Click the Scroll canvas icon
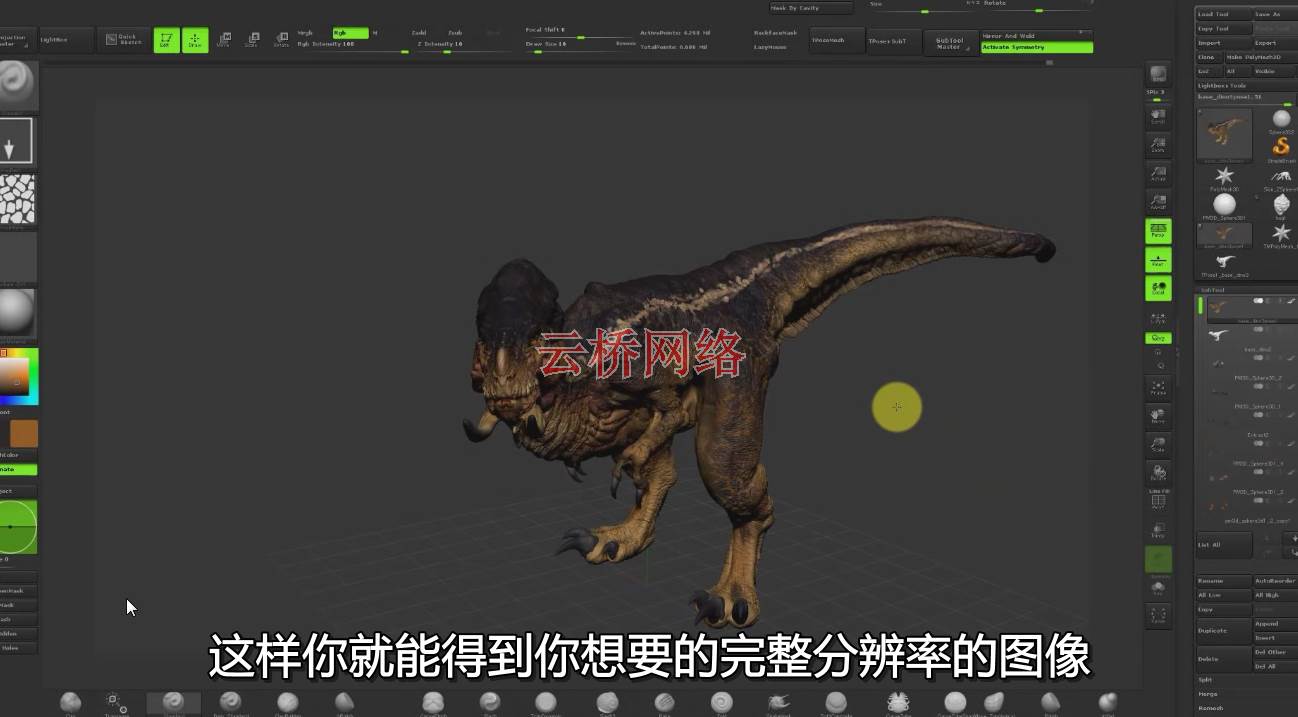1298x717 pixels. 1158,116
